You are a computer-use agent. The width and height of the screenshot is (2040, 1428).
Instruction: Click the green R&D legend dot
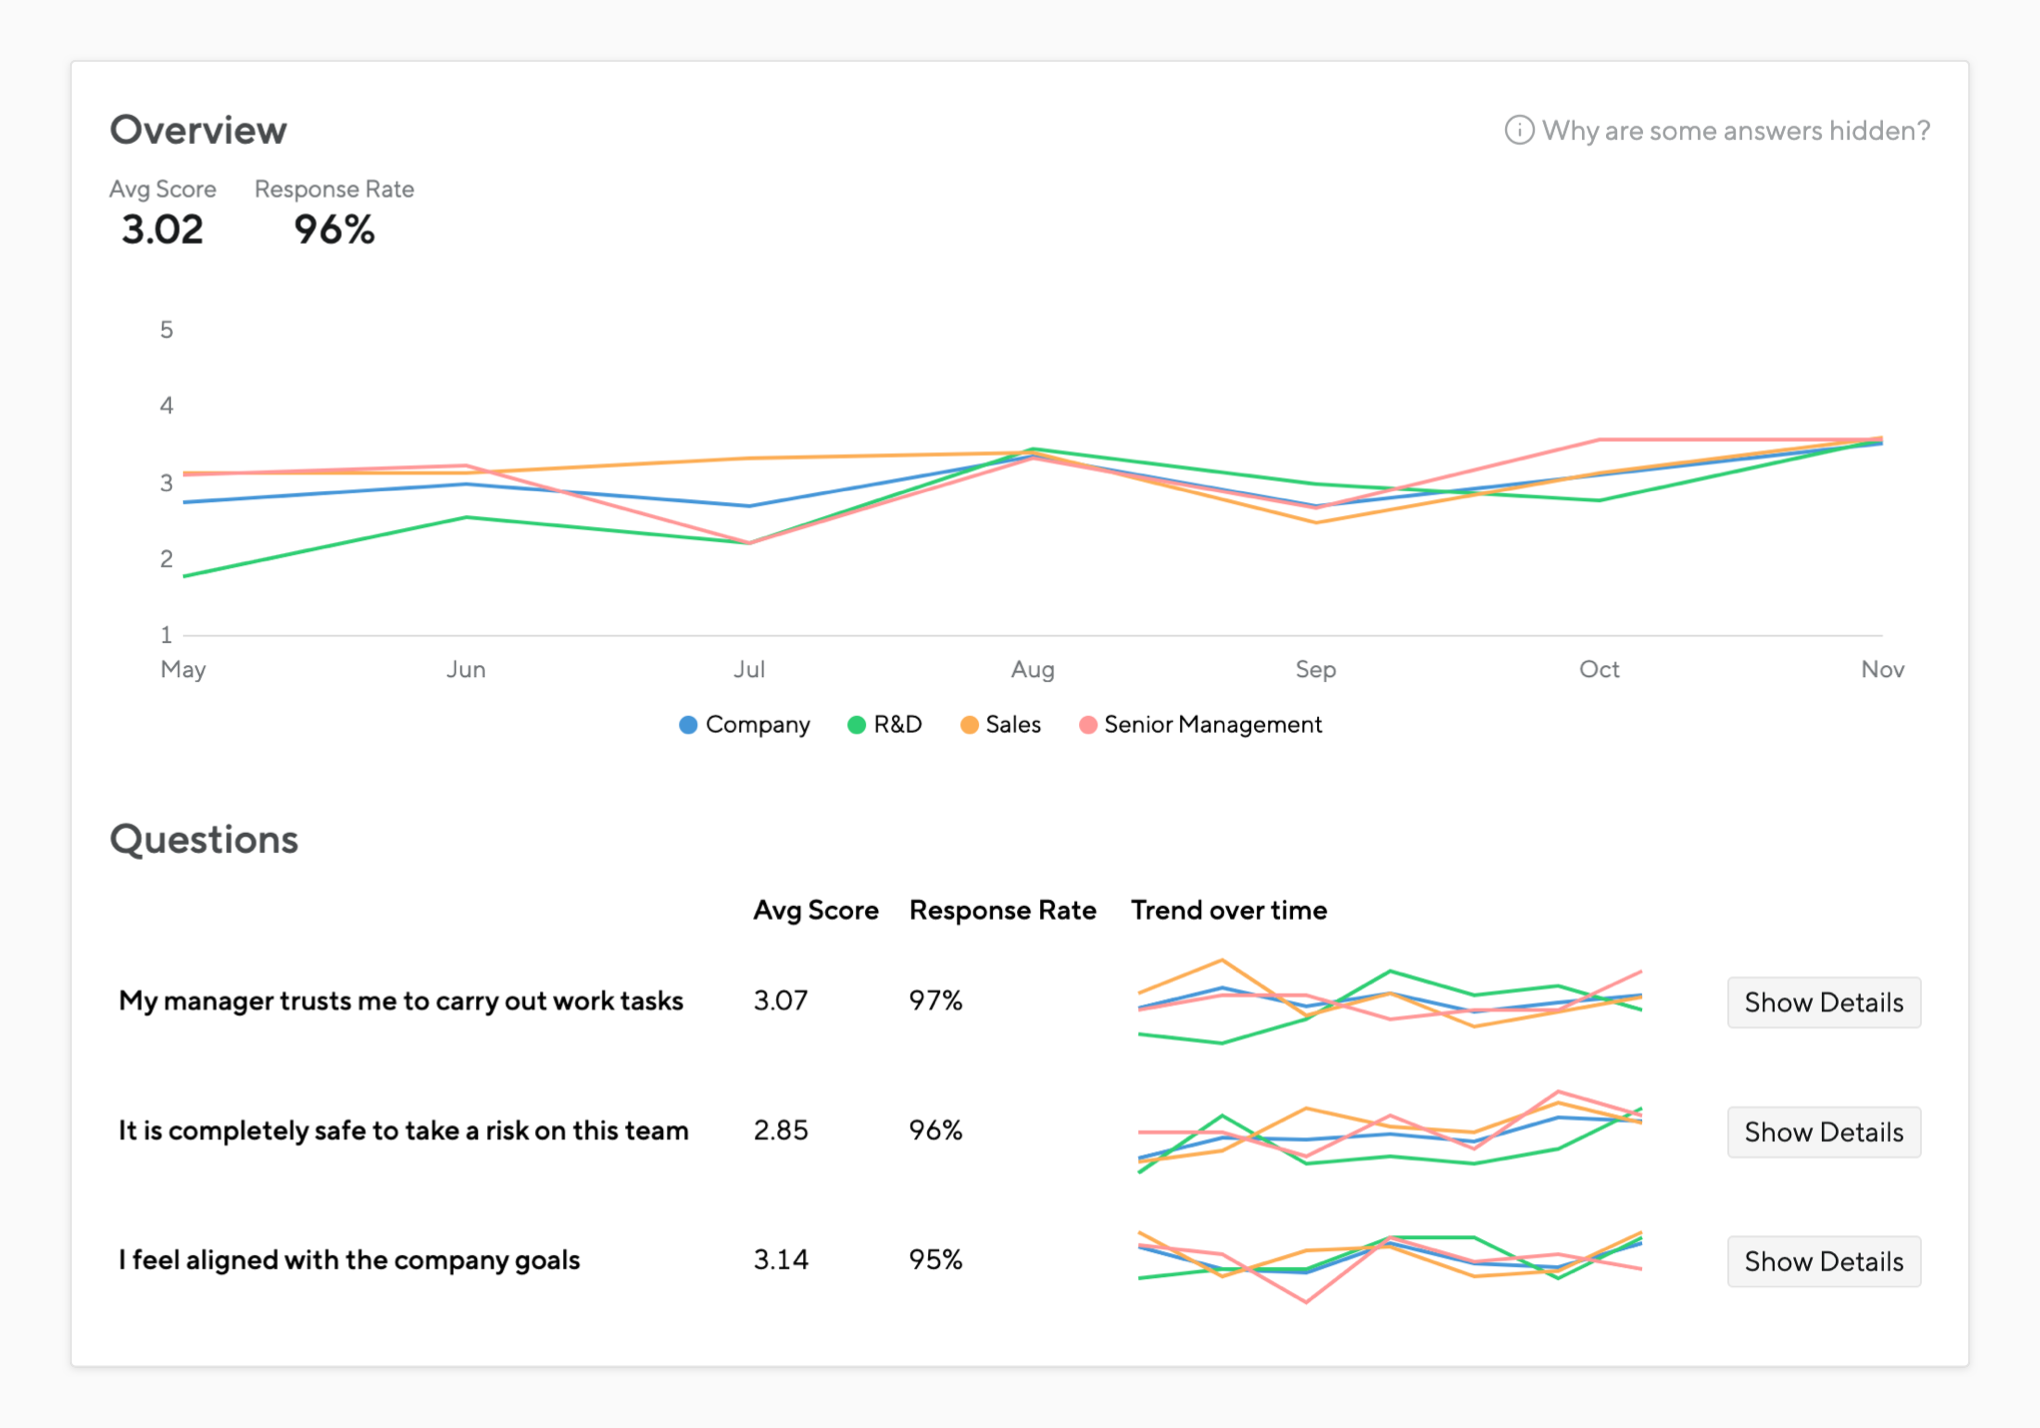856,725
